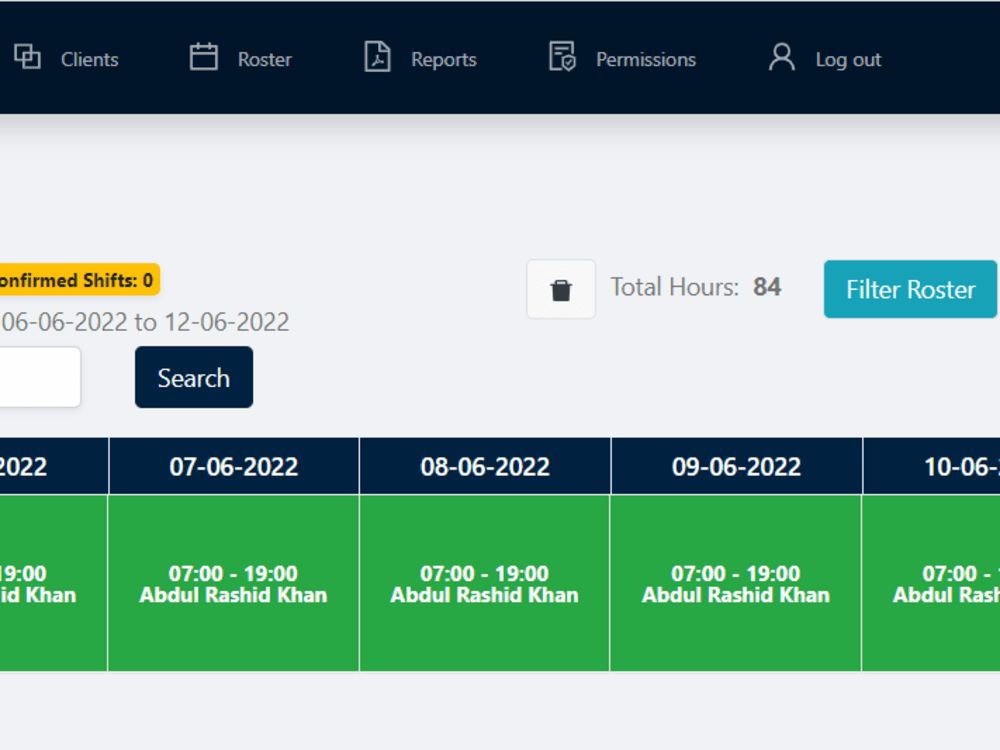This screenshot has width=1000, height=750.
Task: Click the Permissions shield document icon
Action: [562, 57]
